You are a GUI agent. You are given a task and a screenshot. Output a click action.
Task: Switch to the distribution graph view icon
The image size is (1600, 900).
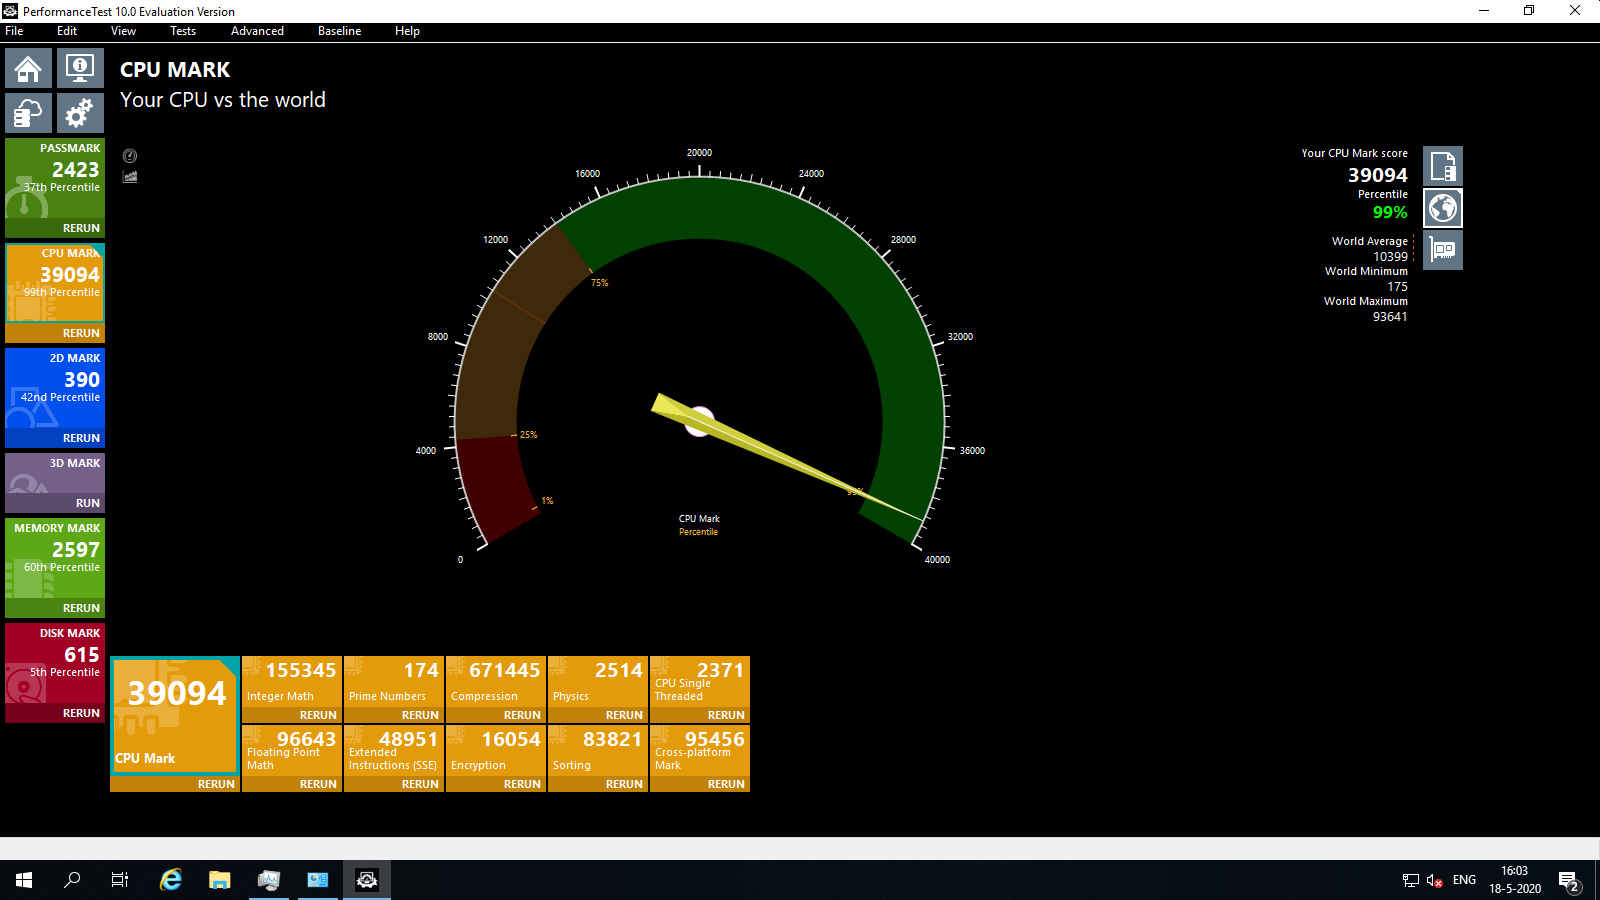[130, 177]
